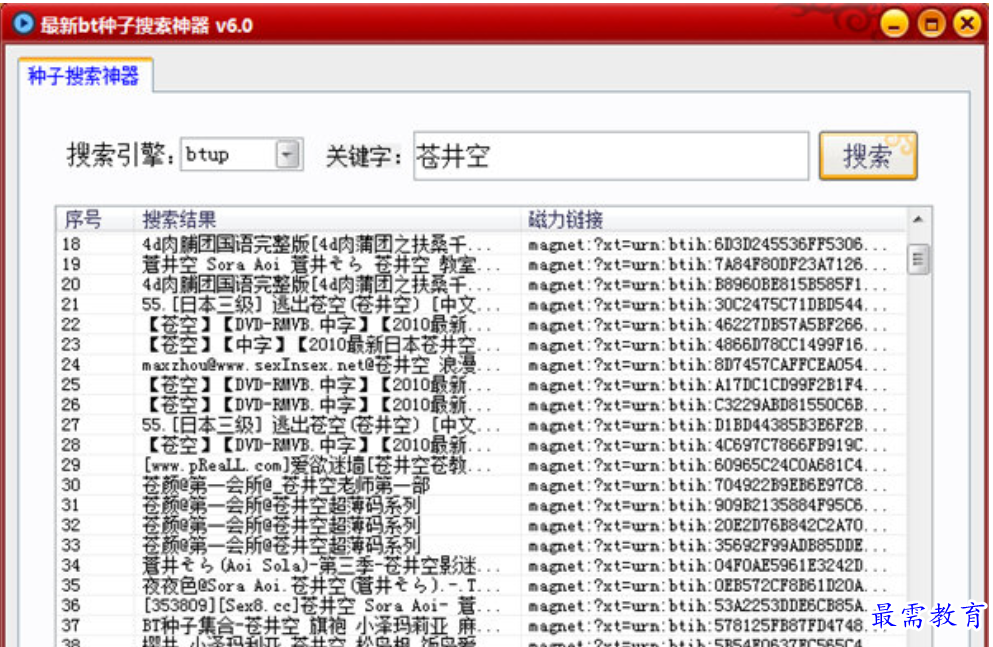
Task: Select result row number 32
Action: (481, 525)
